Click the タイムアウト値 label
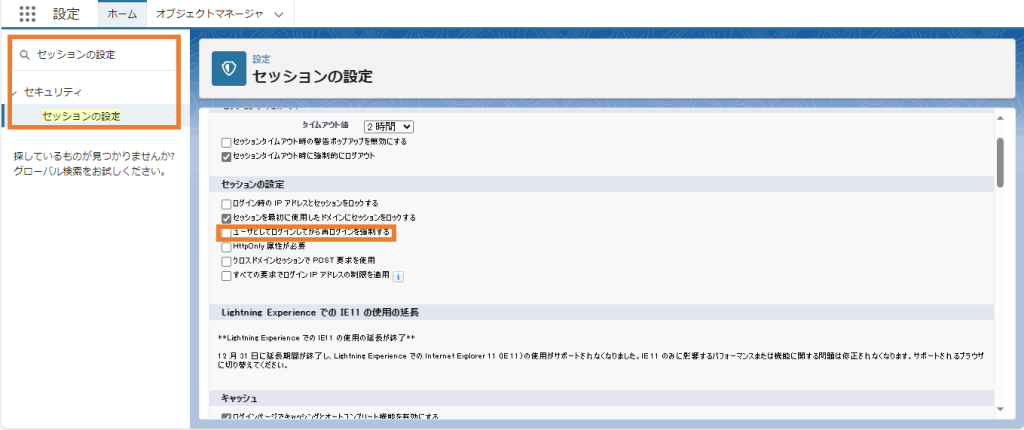The width and height of the screenshot is (1024, 430). pyautogui.click(x=325, y=124)
